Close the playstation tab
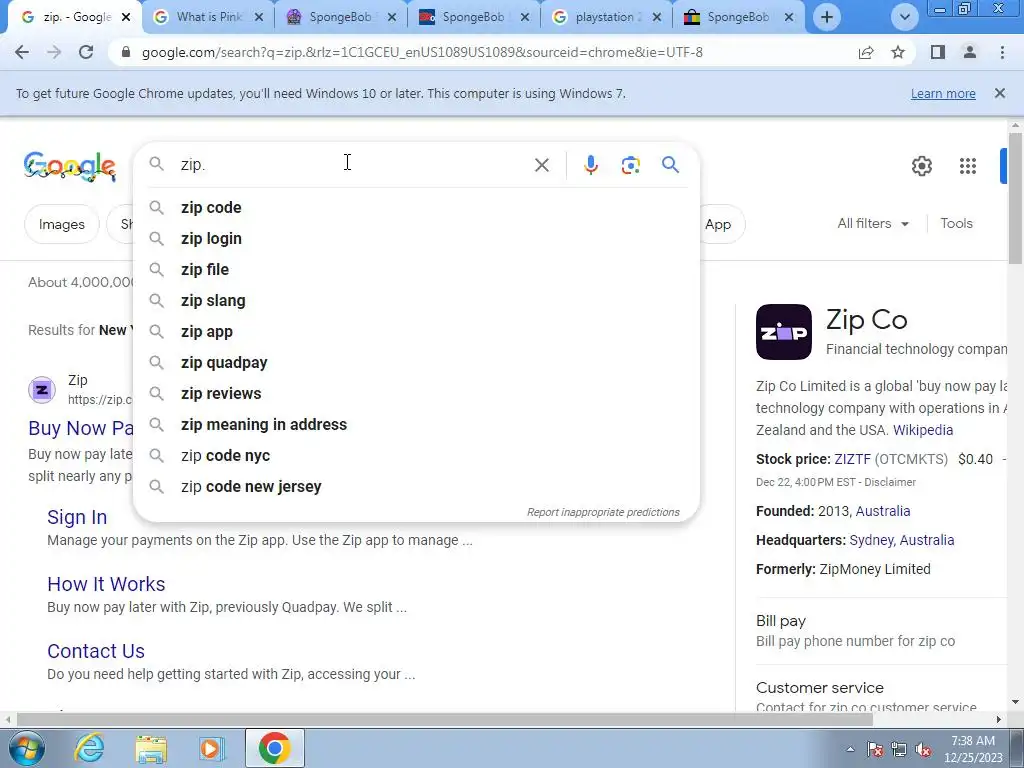Viewport: 1024px width, 768px height. (x=657, y=17)
